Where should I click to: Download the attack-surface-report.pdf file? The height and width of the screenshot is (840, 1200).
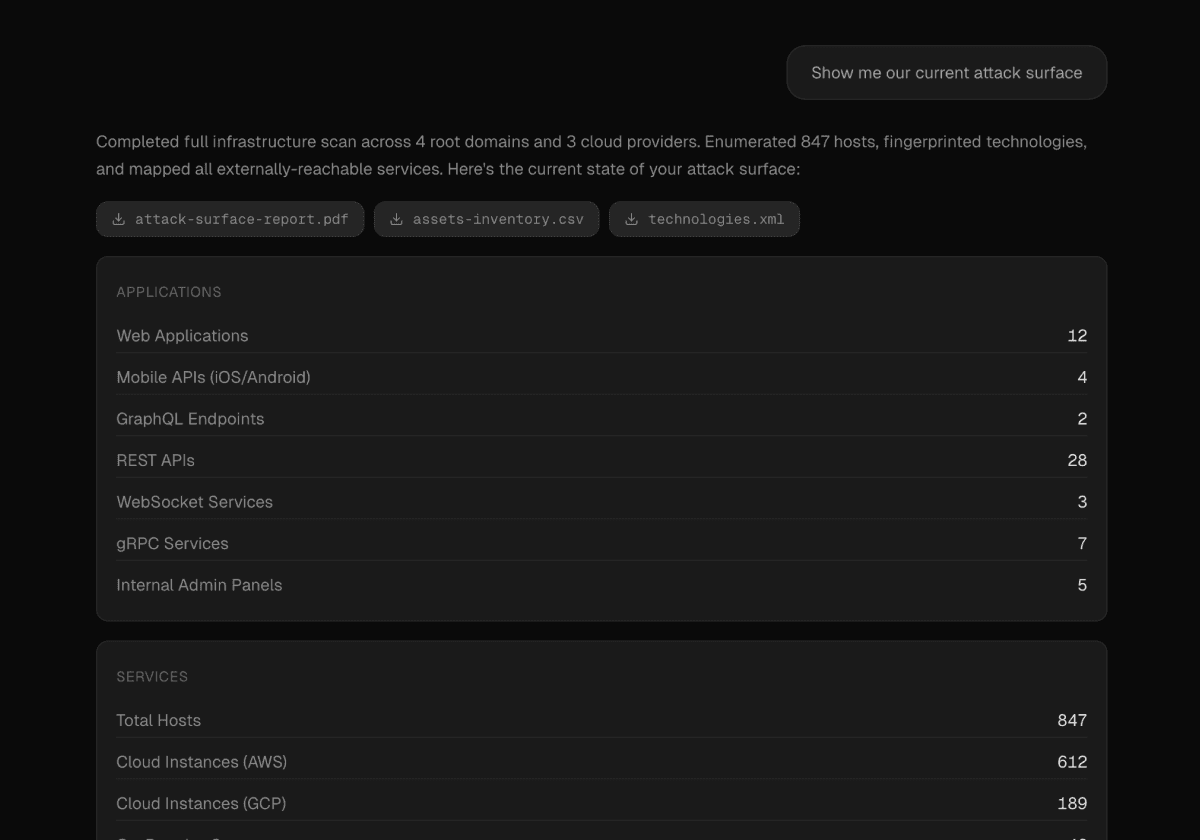[x=241, y=219]
